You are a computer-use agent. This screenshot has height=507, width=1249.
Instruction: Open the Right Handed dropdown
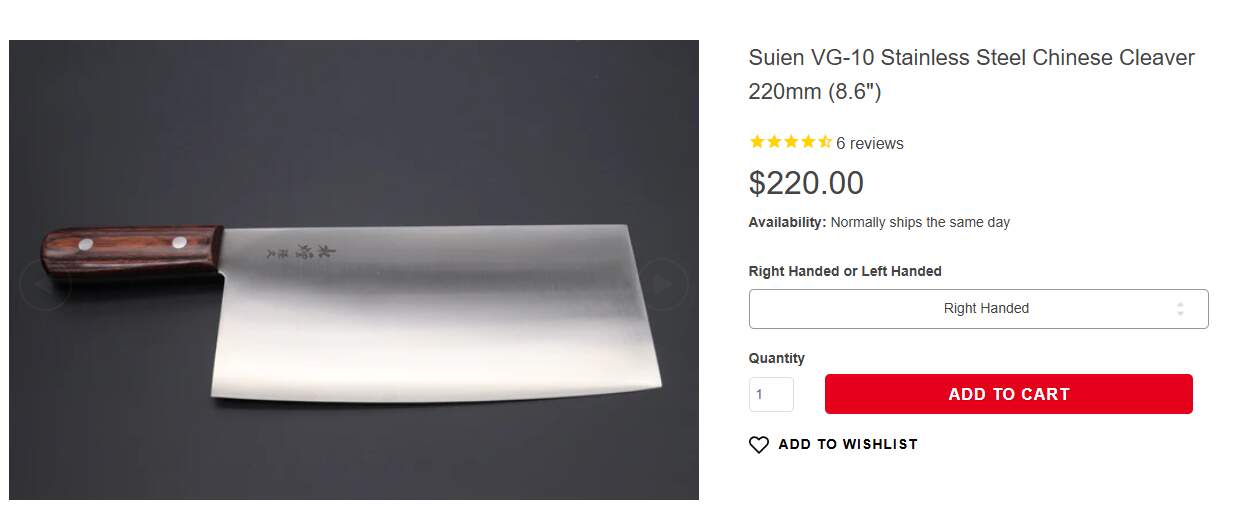[x=977, y=309]
